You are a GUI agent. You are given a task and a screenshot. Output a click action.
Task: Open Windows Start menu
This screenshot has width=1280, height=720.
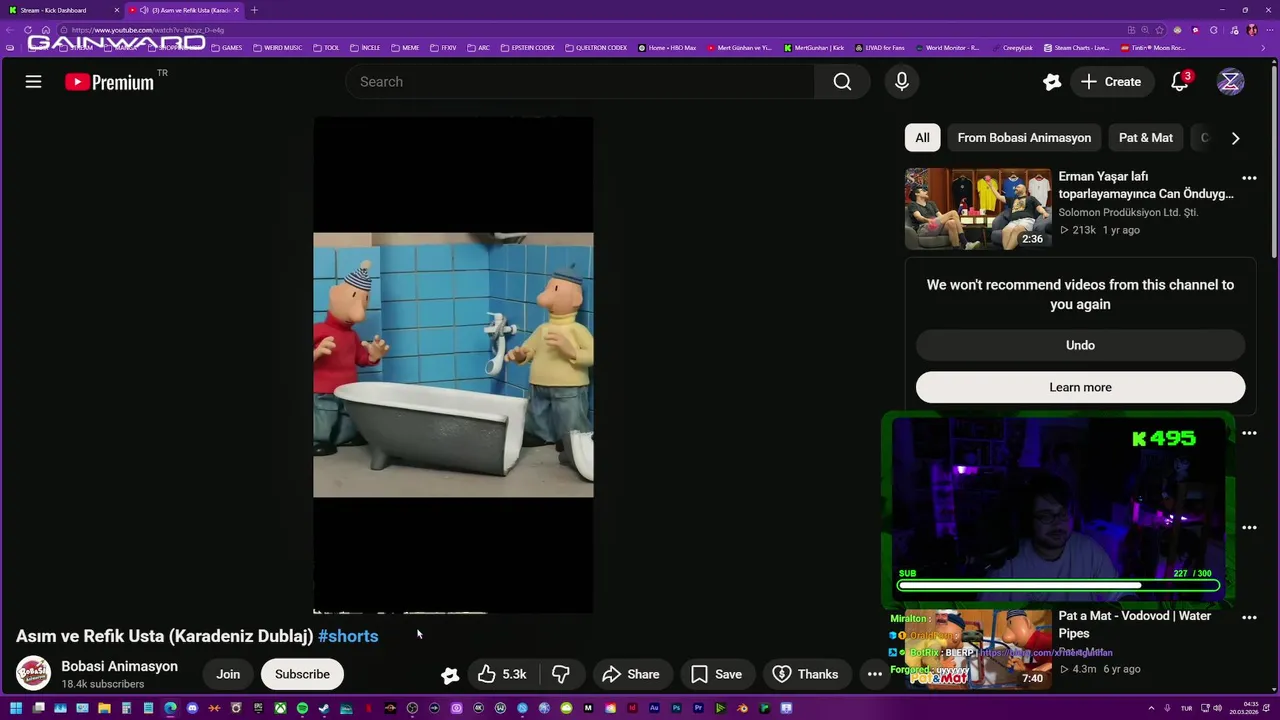(x=16, y=708)
